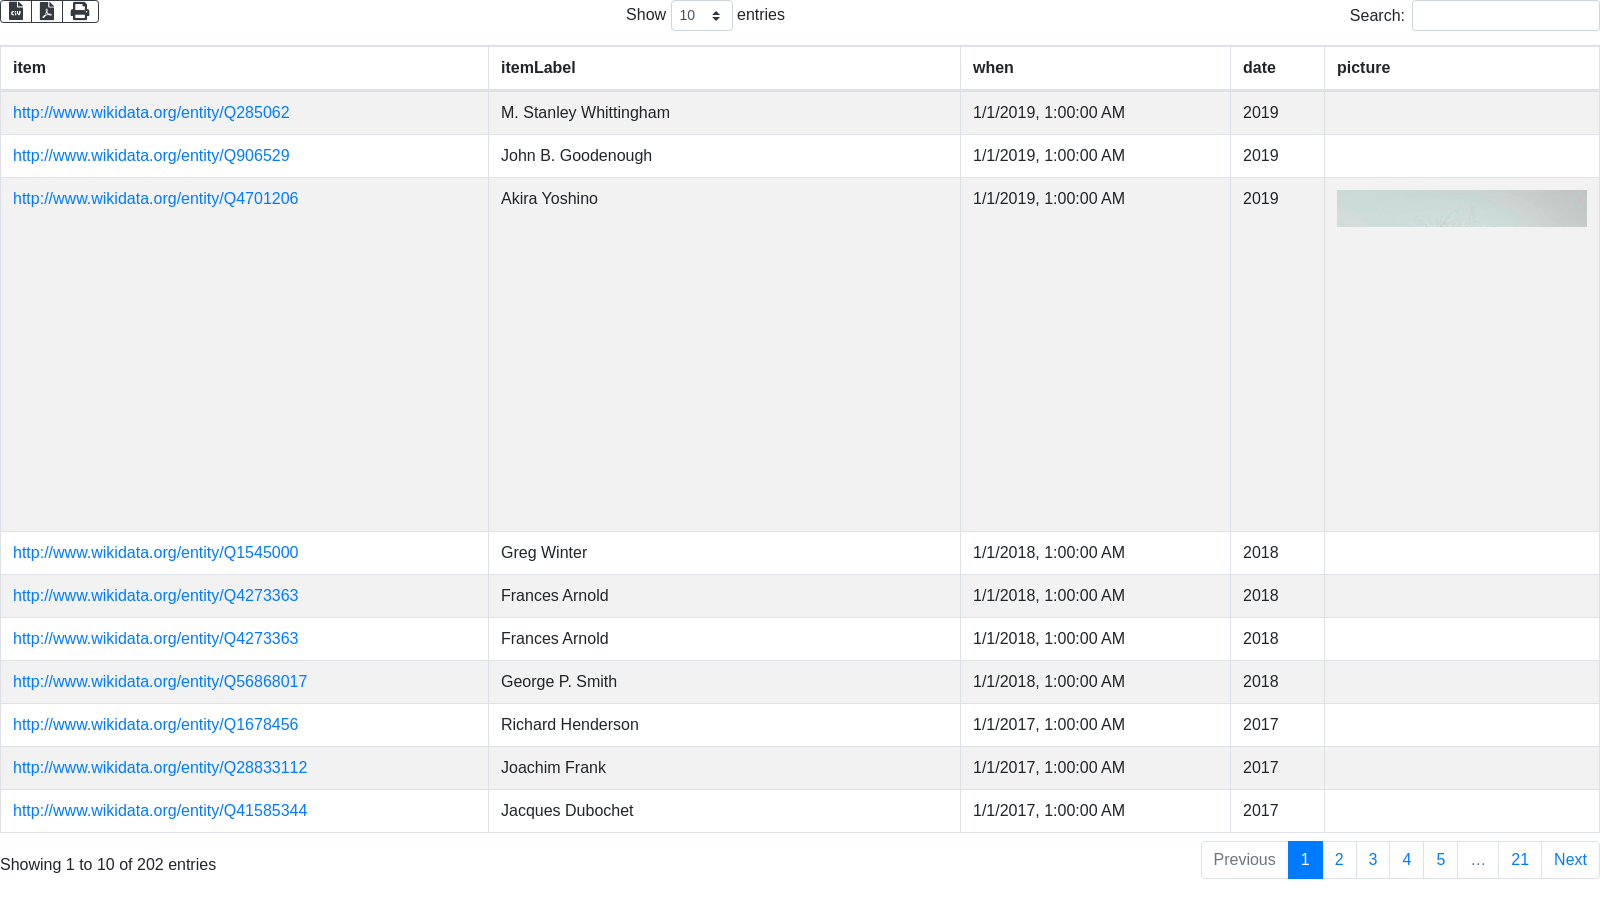Jump to last page 21
Viewport: 1600px width, 900px height.
pos(1519,860)
